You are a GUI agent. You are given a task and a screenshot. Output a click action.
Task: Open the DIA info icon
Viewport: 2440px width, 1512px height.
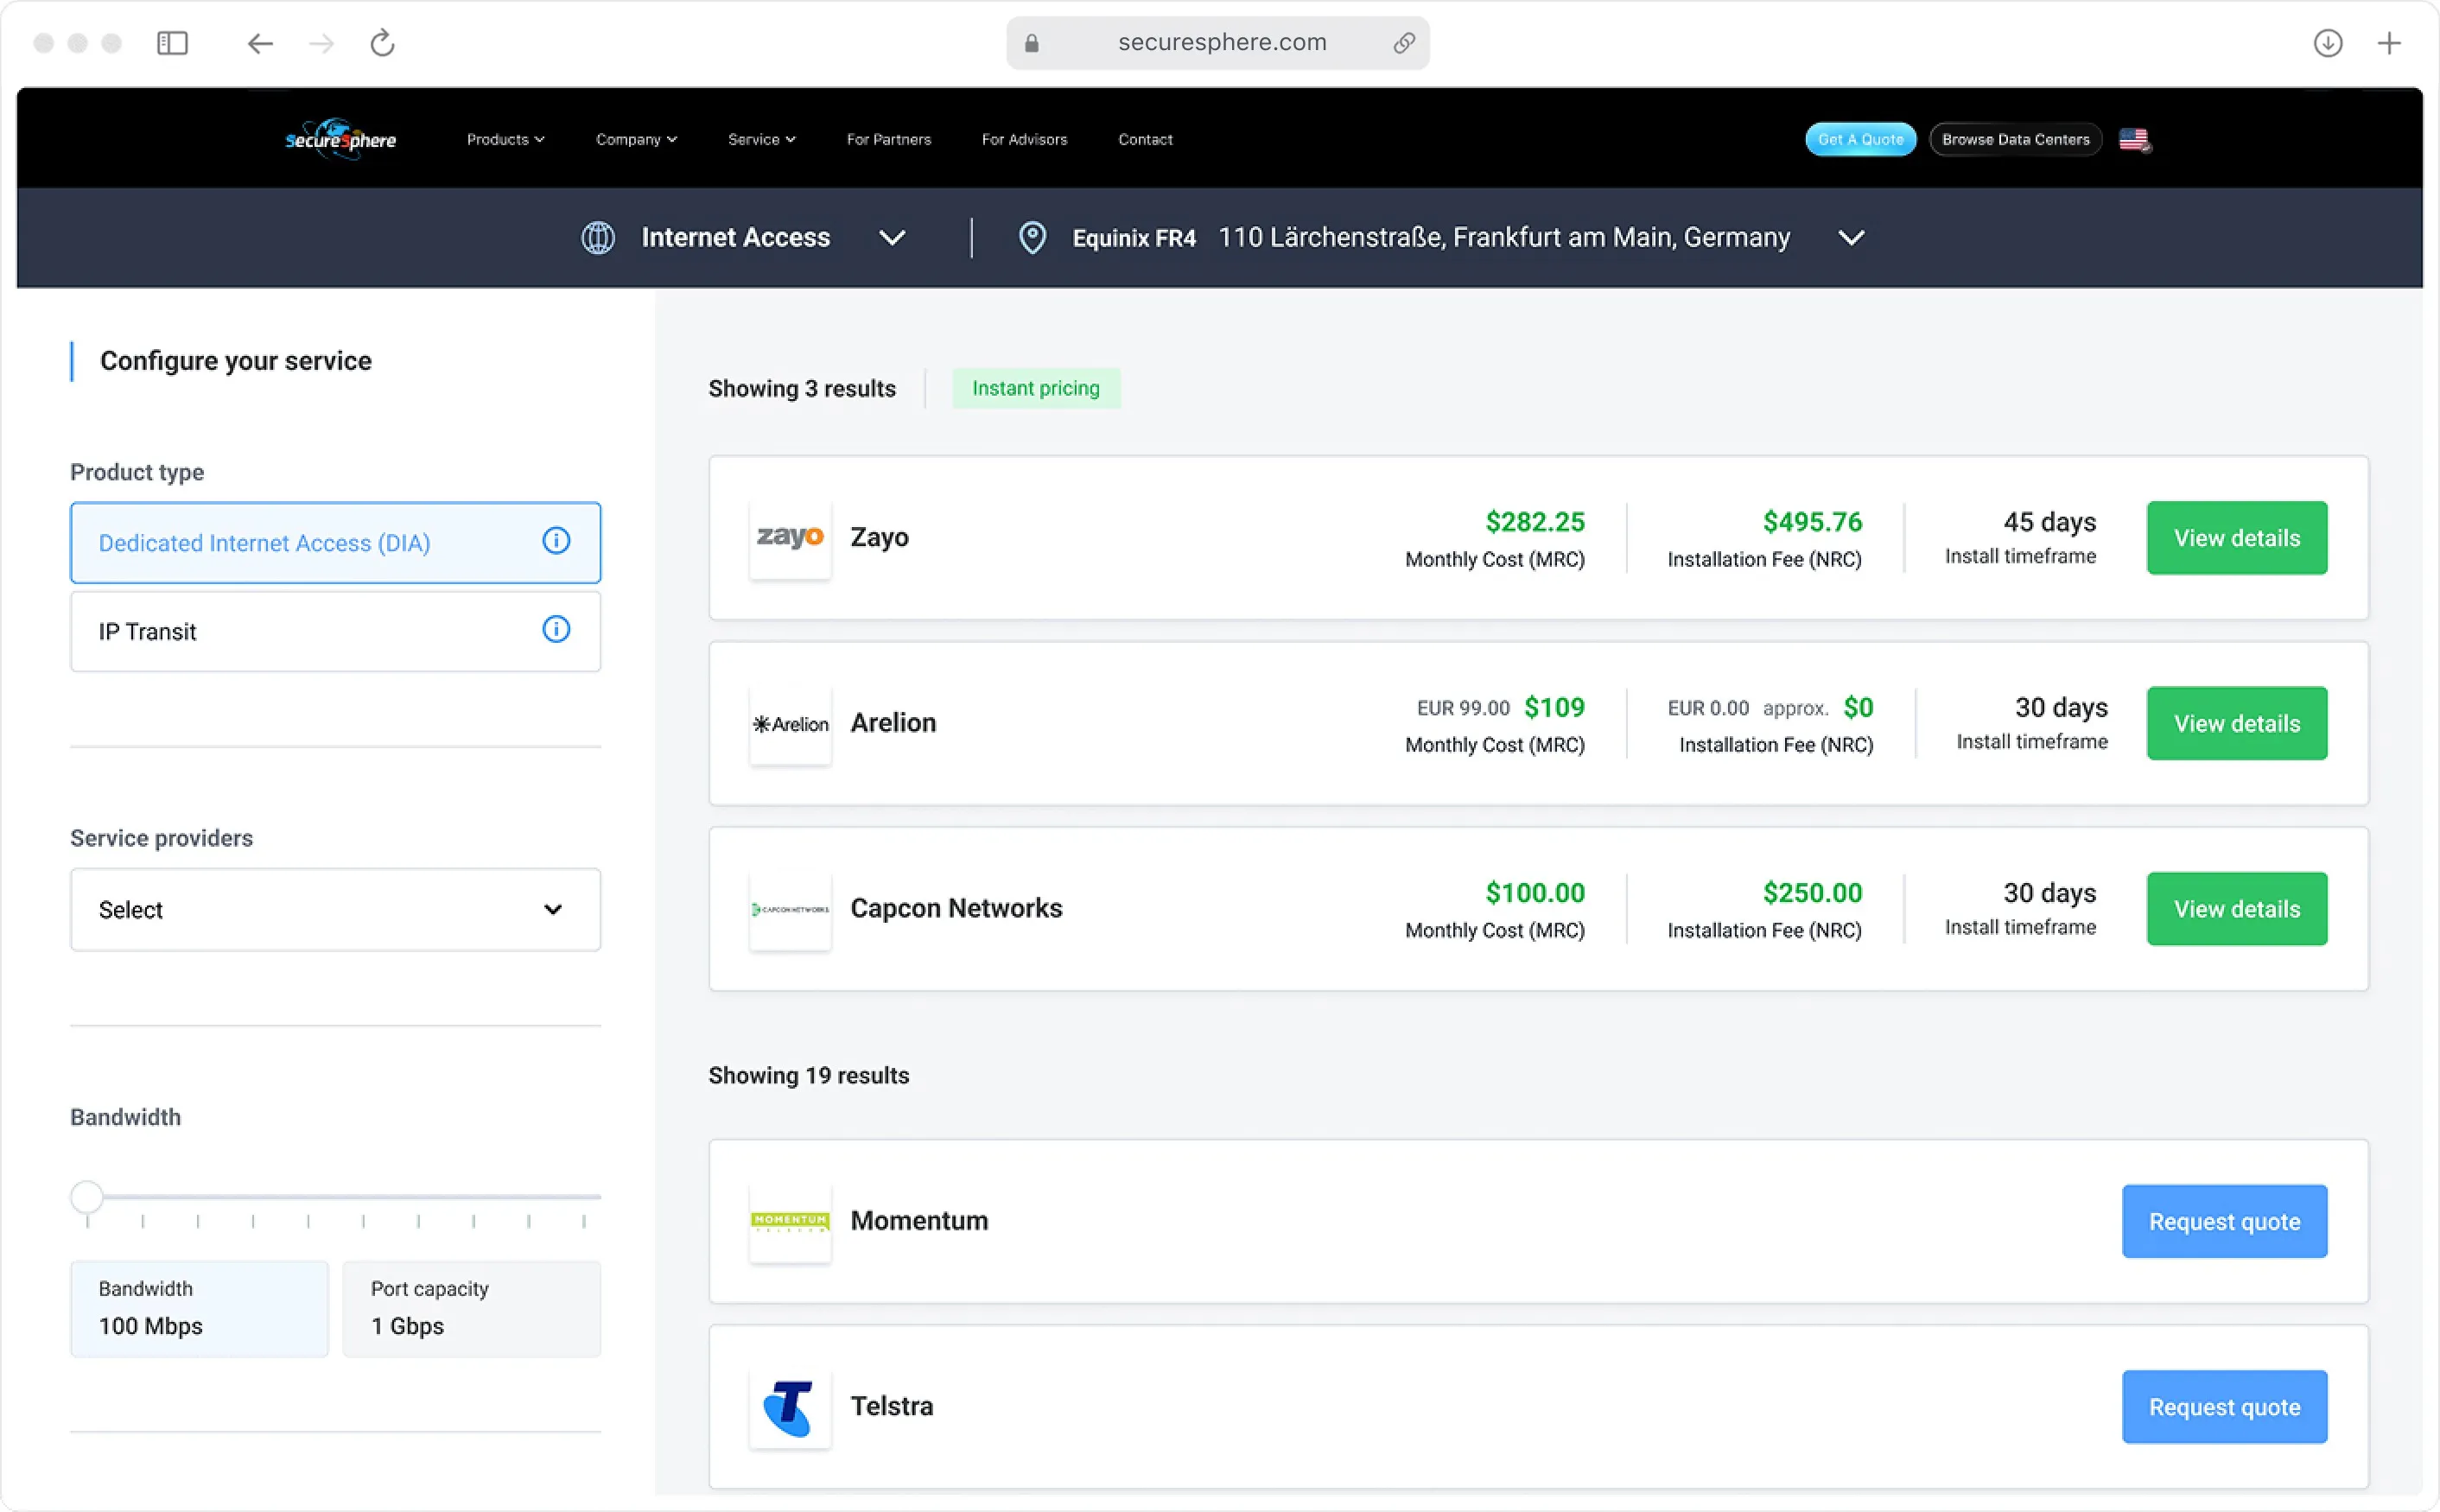pyautogui.click(x=556, y=541)
